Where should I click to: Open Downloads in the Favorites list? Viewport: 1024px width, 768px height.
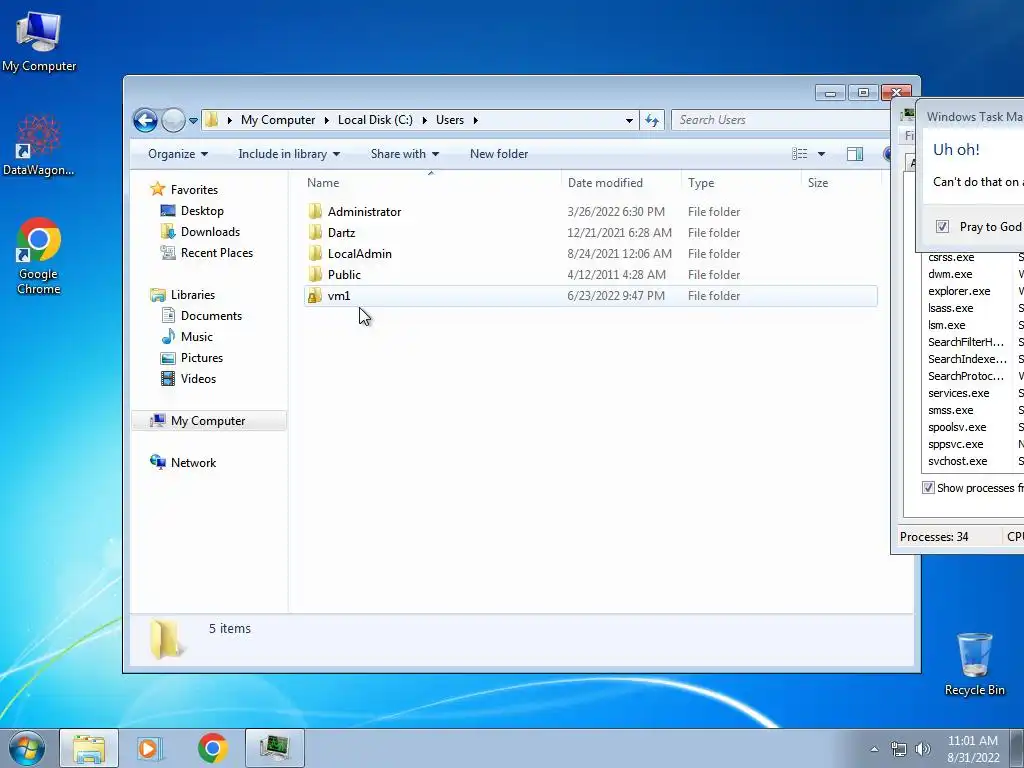(x=210, y=232)
